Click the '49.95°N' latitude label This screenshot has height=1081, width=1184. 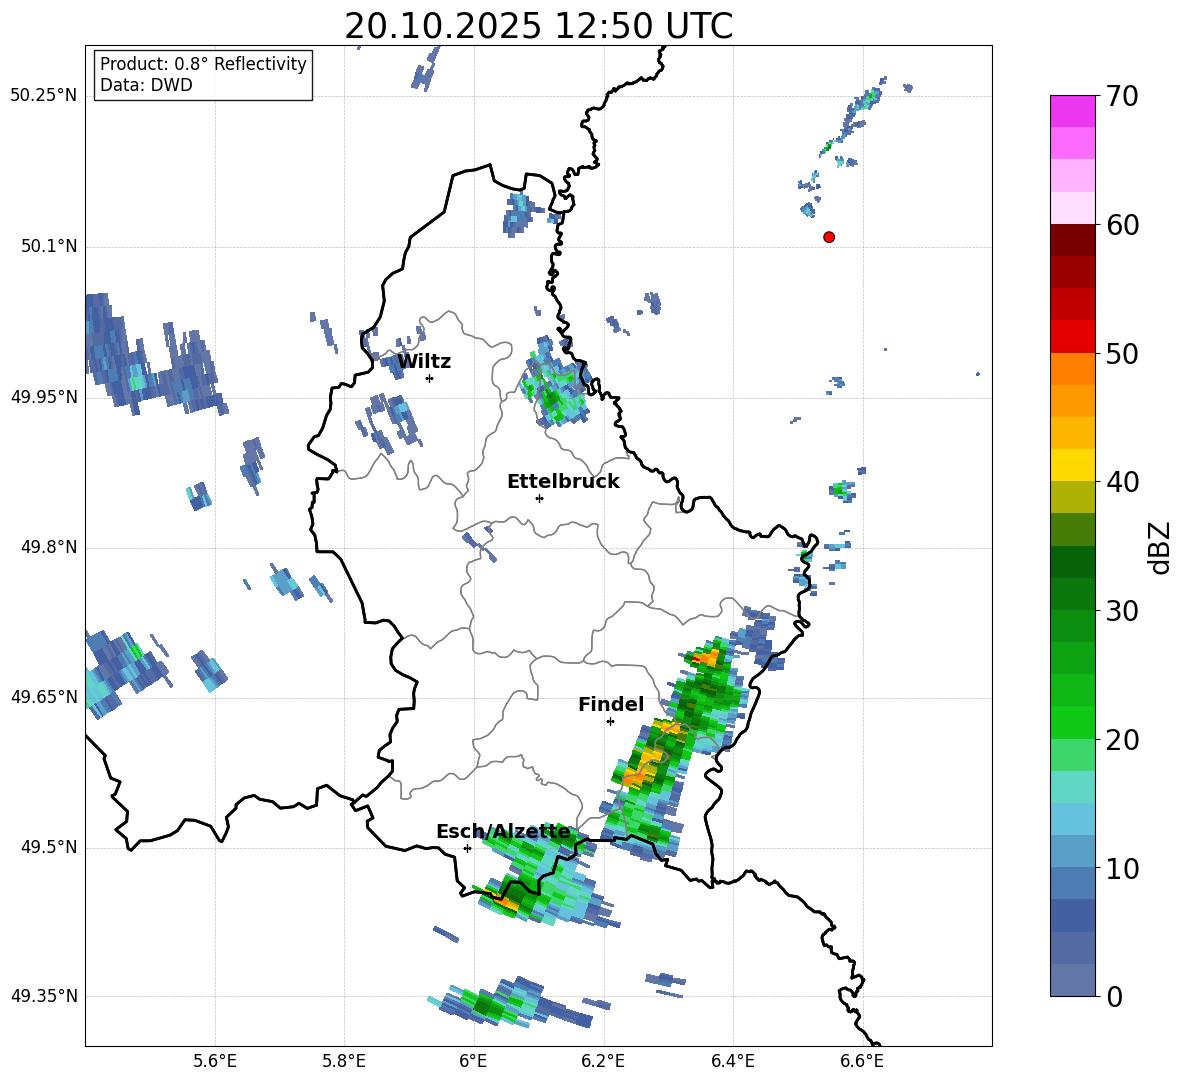pos(44,396)
